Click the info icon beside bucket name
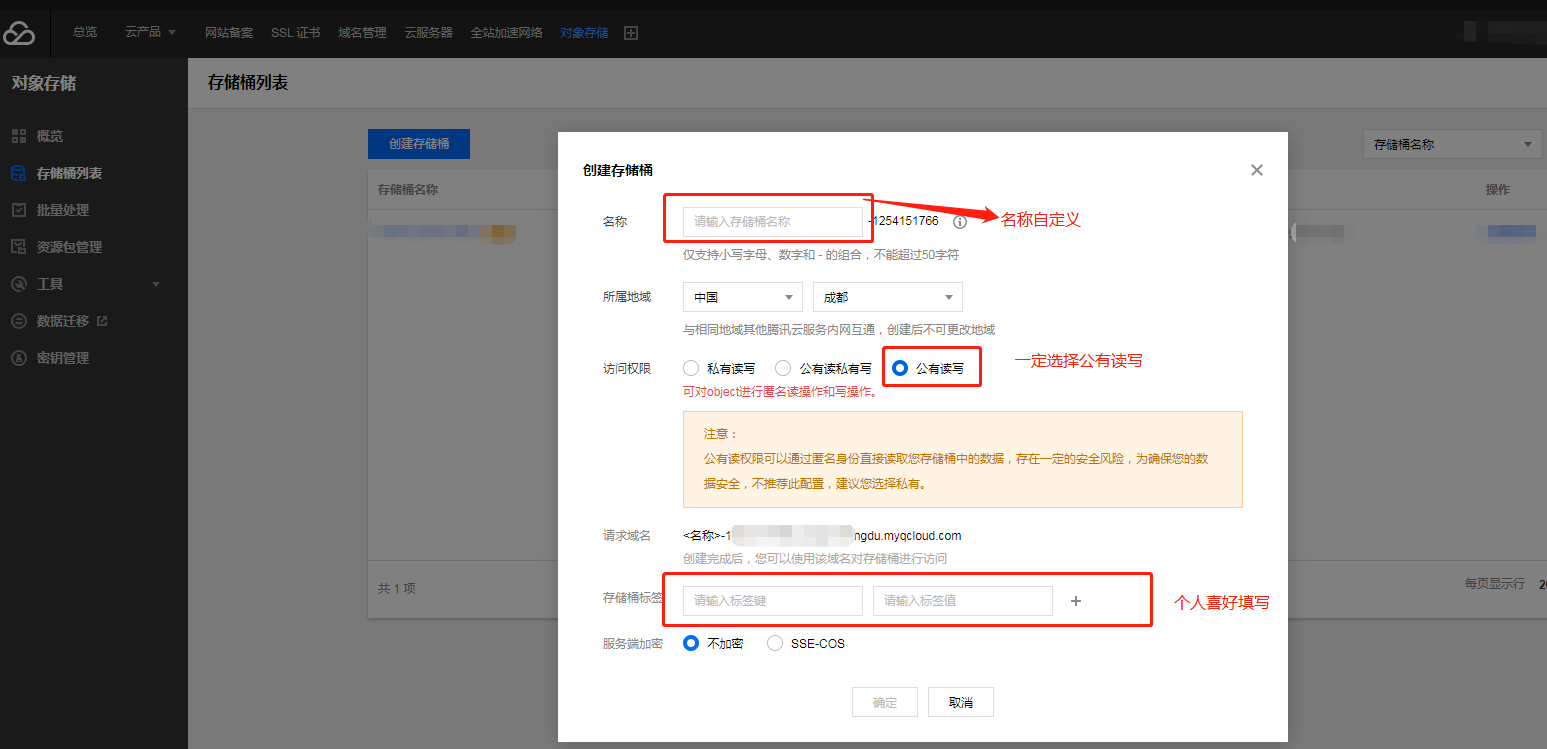 pyautogui.click(x=960, y=222)
